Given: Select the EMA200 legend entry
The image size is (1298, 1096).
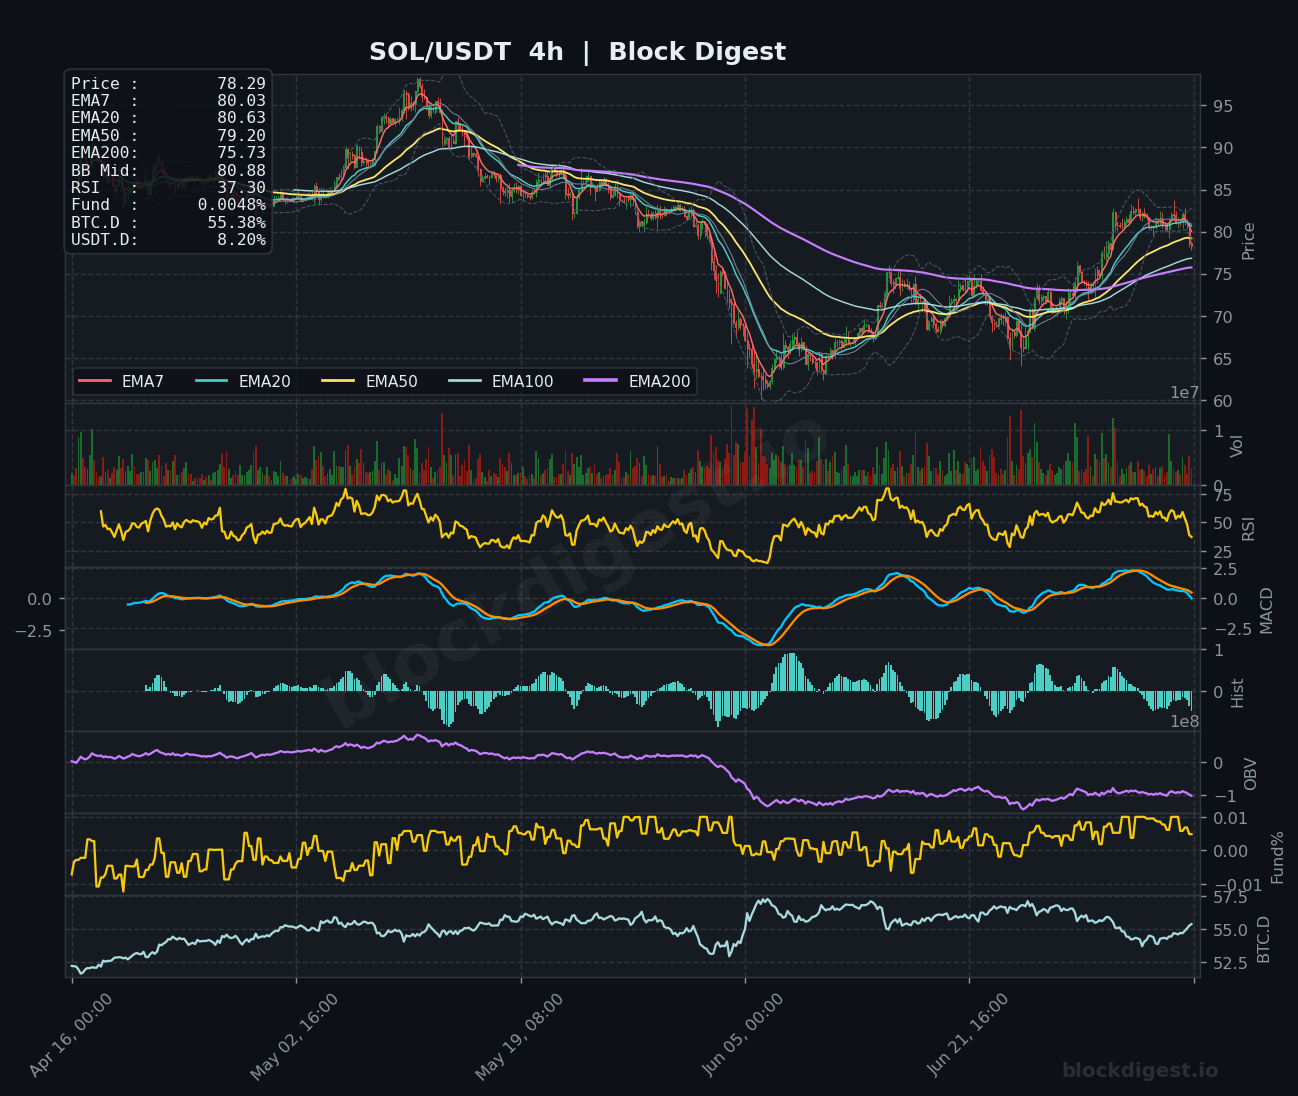Looking at the screenshot, I should coord(638,381).
